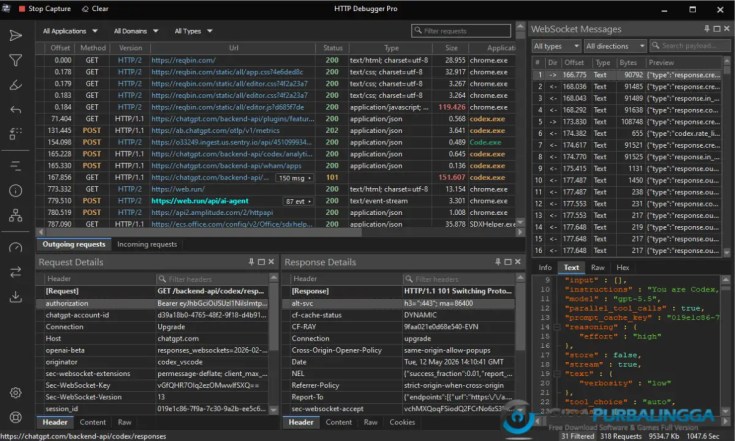
Task: Open Response Details Content tab
Action: [339, 422]
